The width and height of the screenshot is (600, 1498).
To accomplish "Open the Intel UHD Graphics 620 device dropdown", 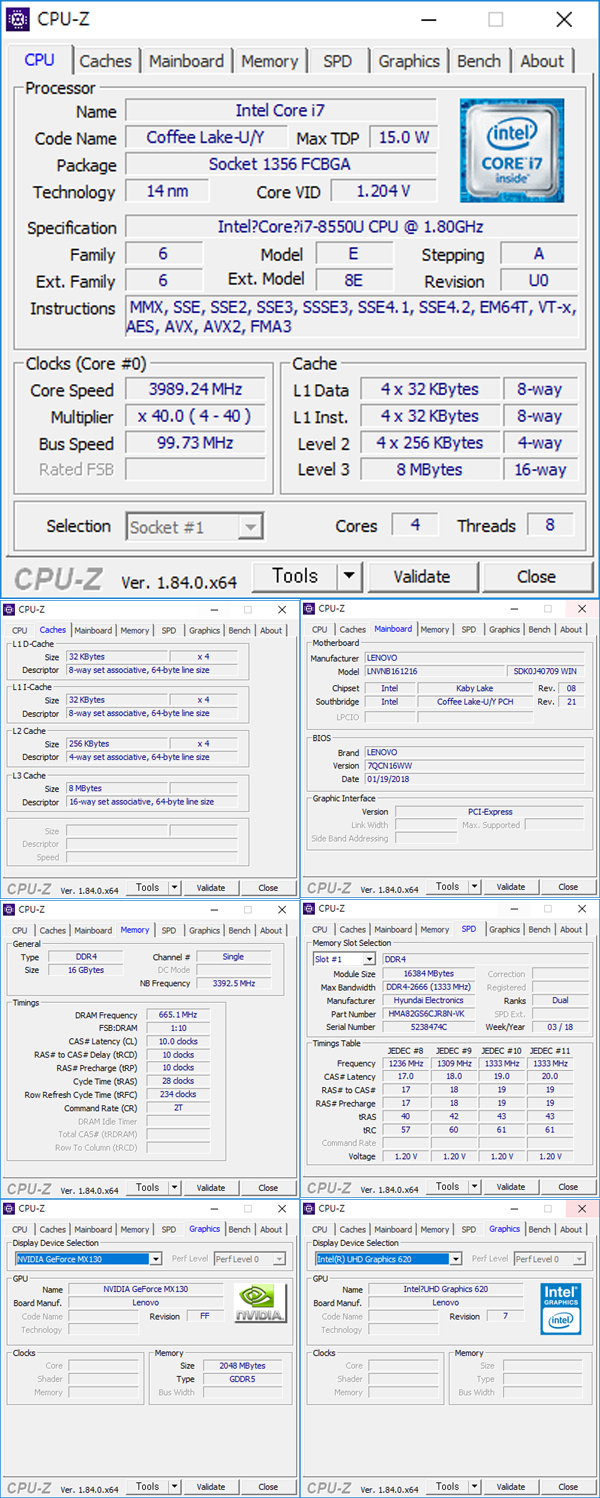I will [455, 1259].
